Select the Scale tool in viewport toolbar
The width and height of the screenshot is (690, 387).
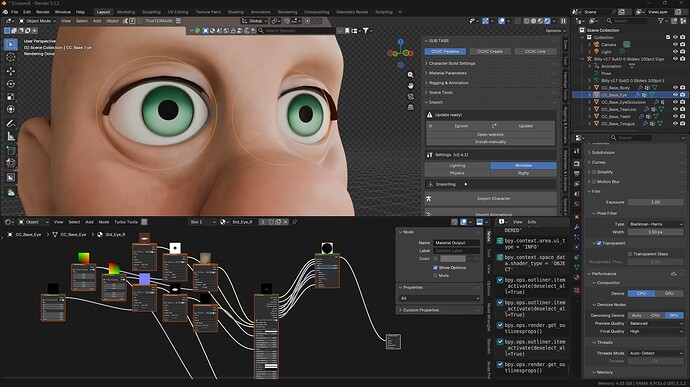click(x=11, y=96)
